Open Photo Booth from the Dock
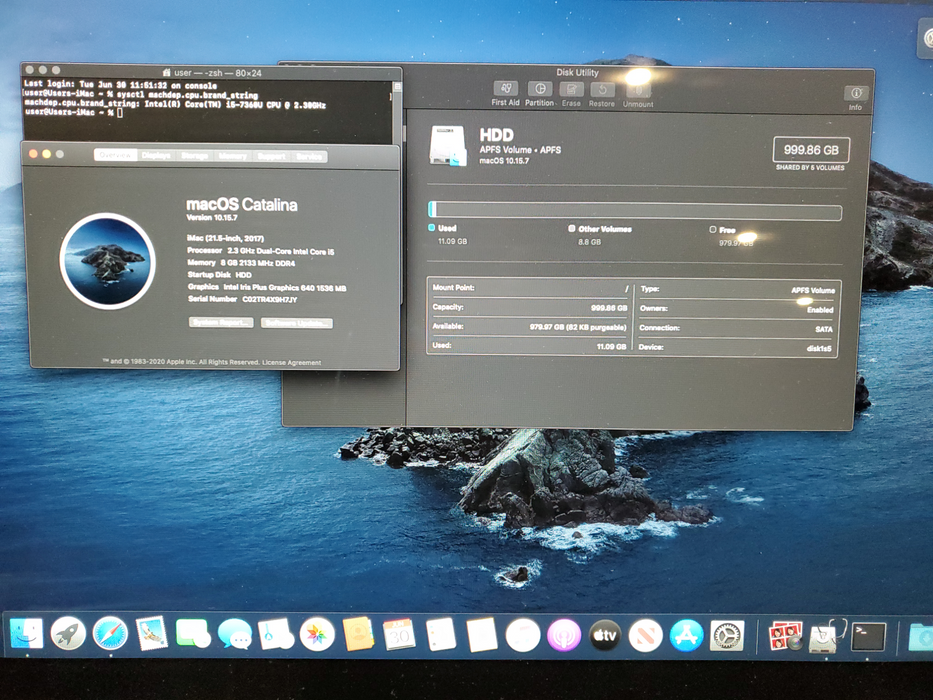 tap(785, 636)
